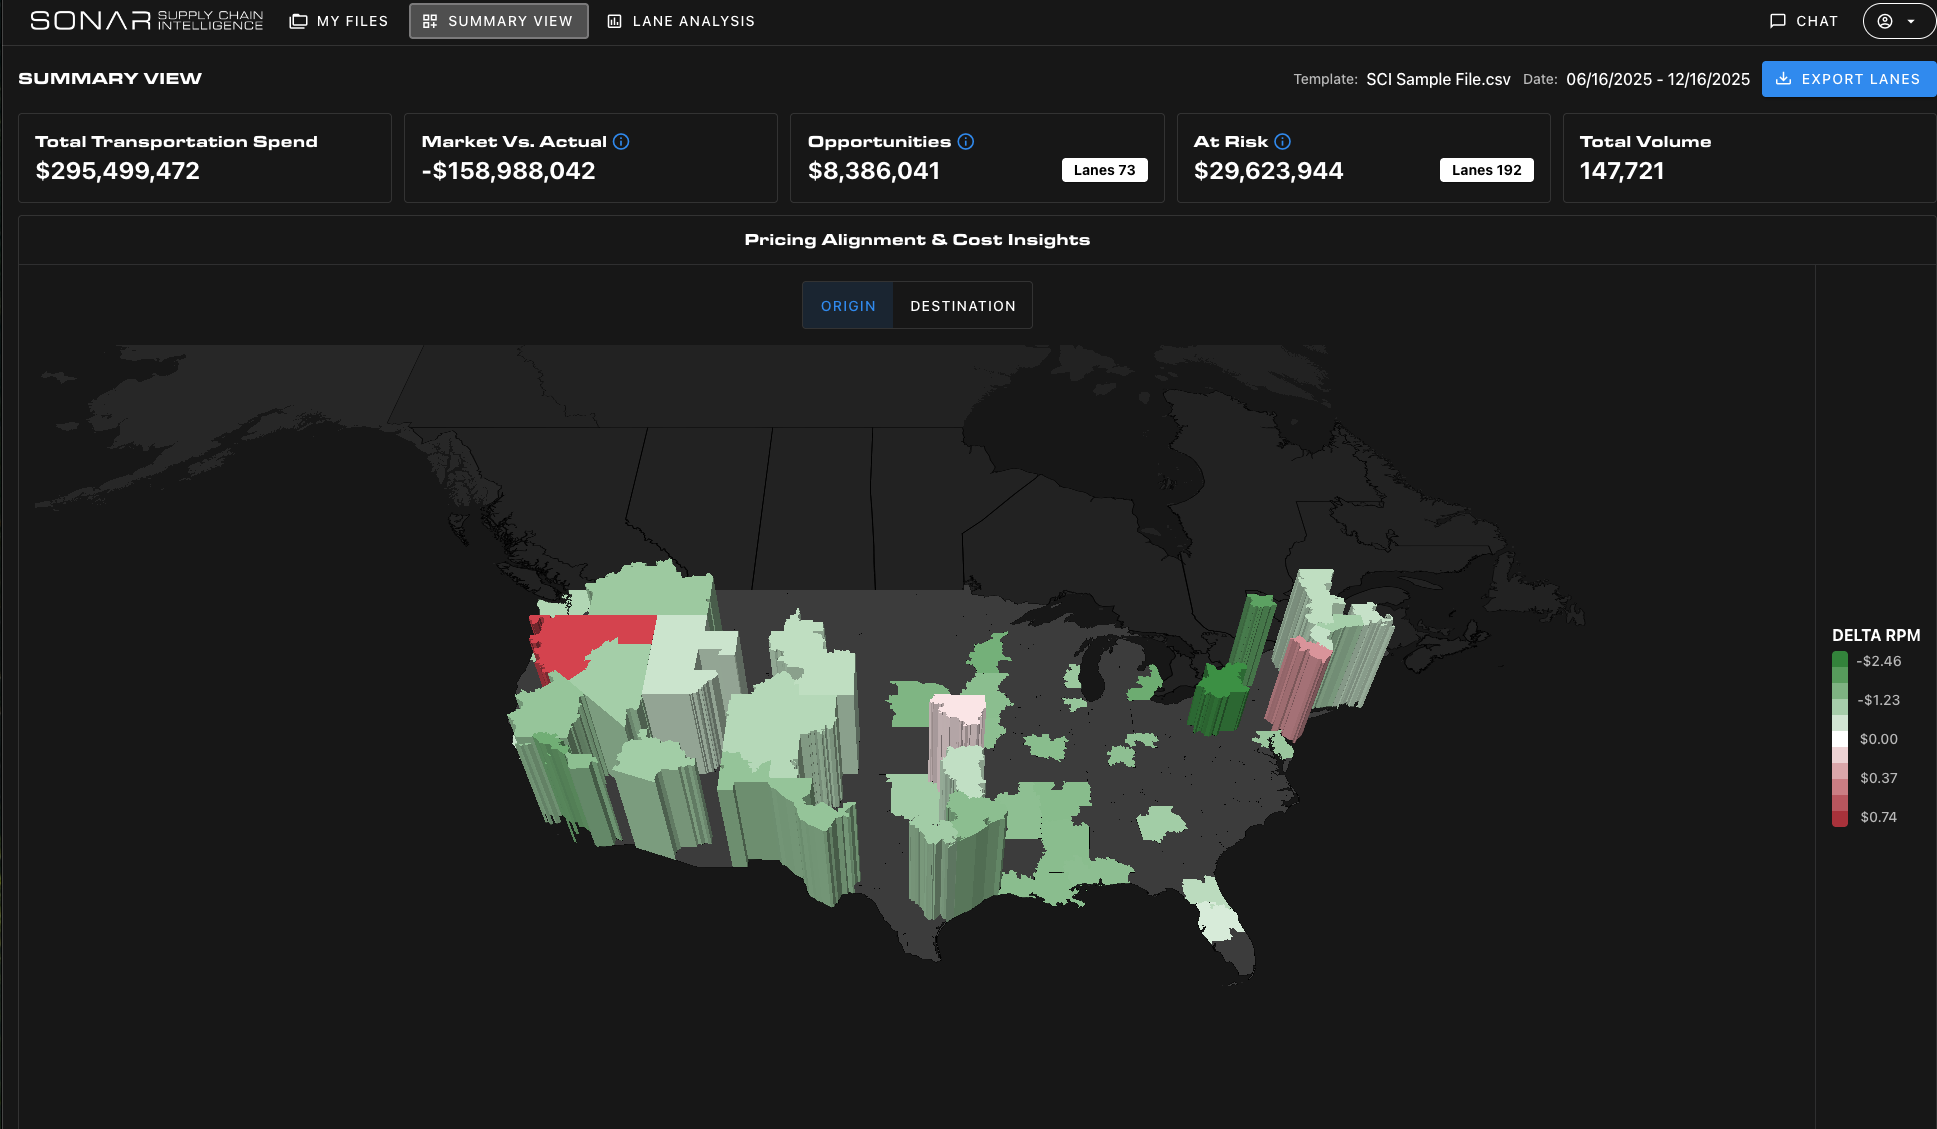Click the Lanes 73 badge
Image resolution: width=1937 pixels, height=1129 pixels.
[x=1104, y=170]
